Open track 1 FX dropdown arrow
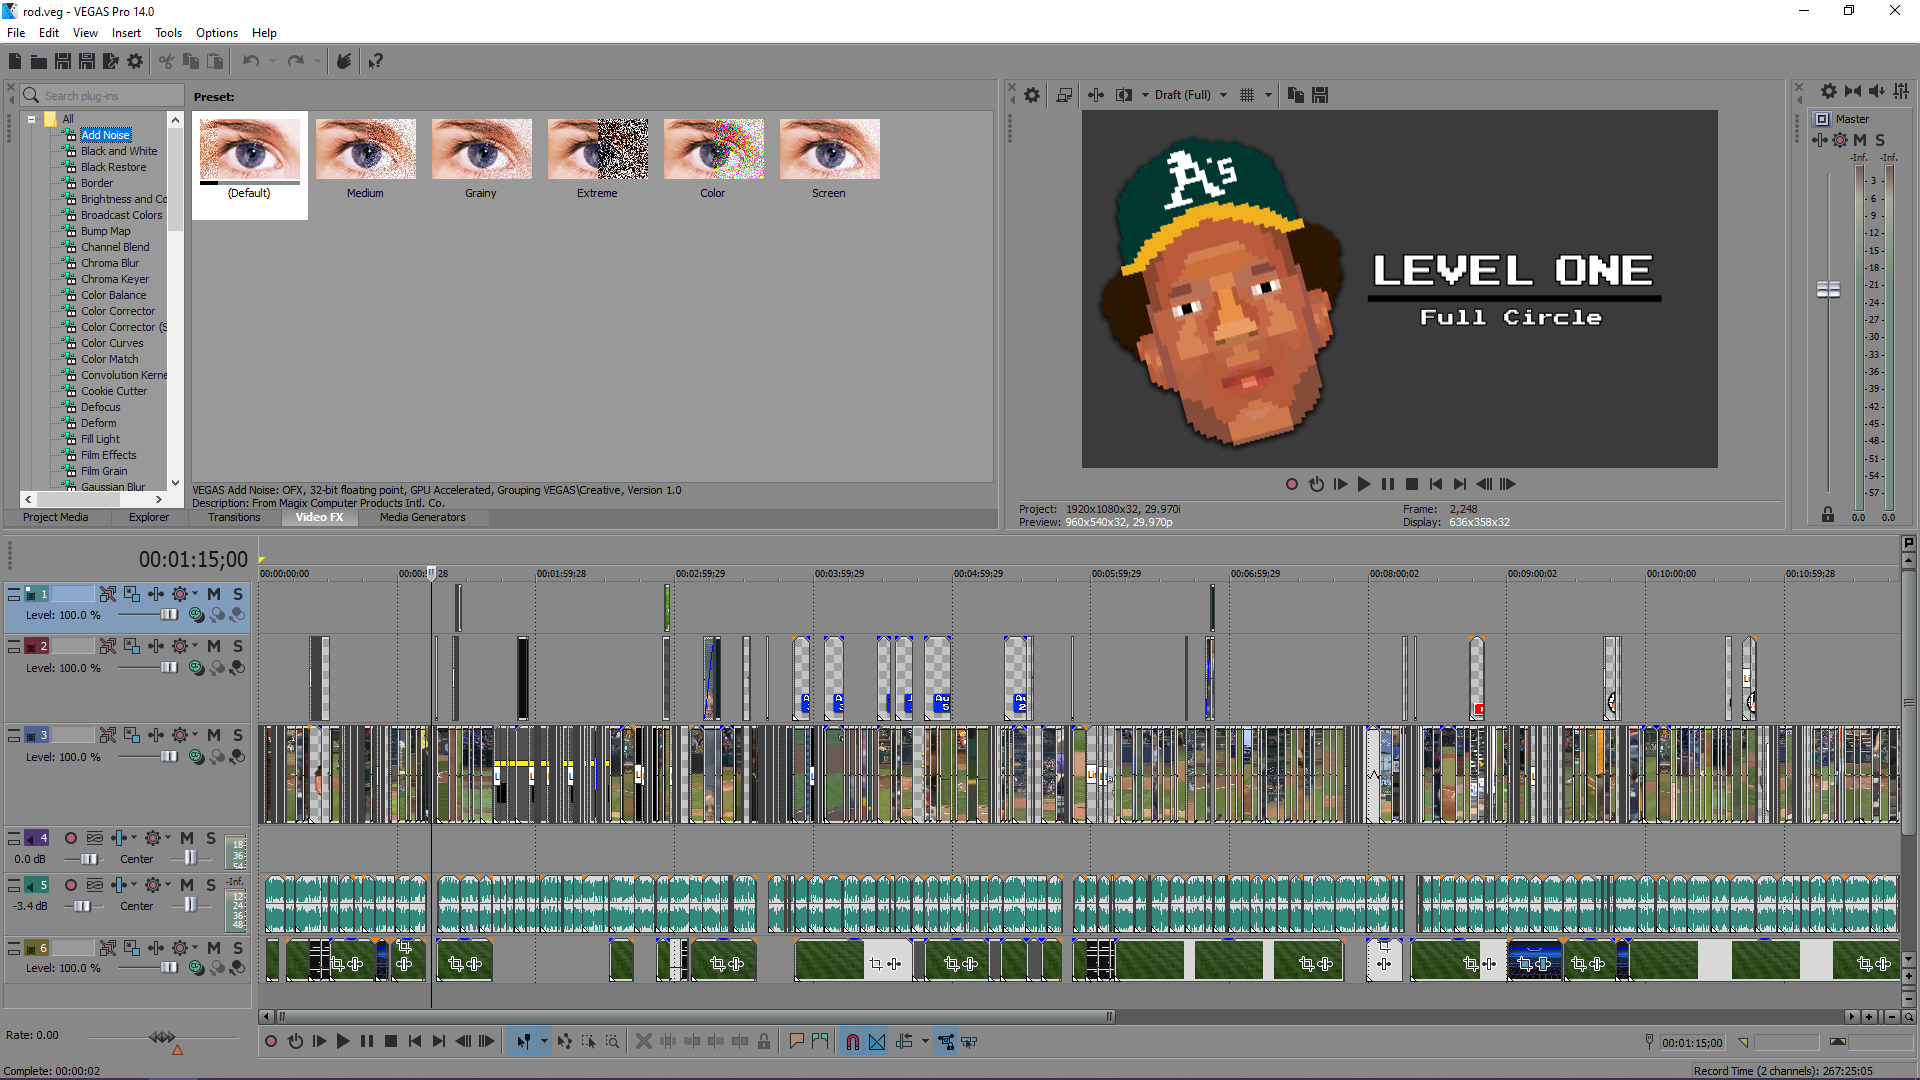 195,594
